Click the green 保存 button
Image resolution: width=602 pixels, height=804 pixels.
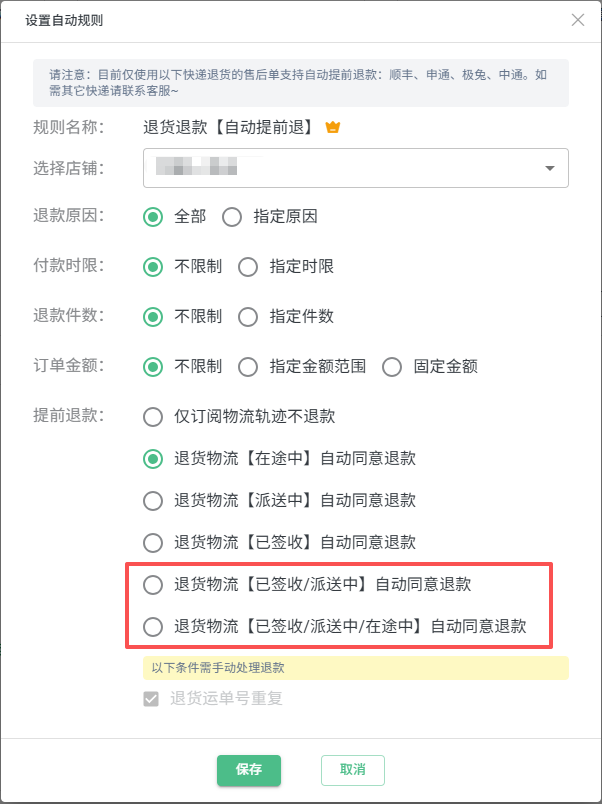click(x=249, y=770)
